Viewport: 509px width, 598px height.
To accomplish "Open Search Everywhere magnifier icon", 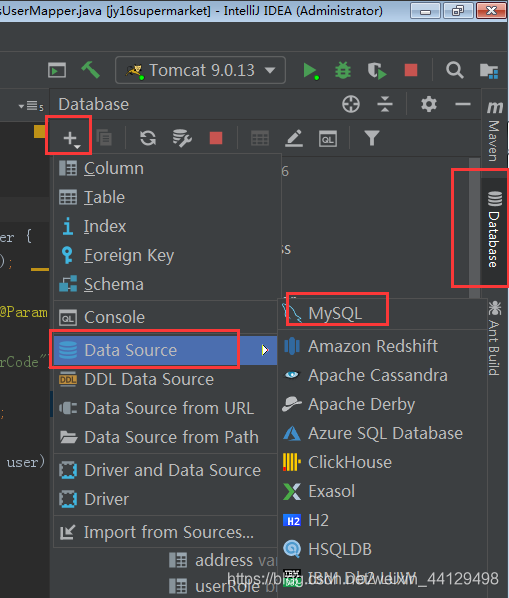I will click(454, 70).
